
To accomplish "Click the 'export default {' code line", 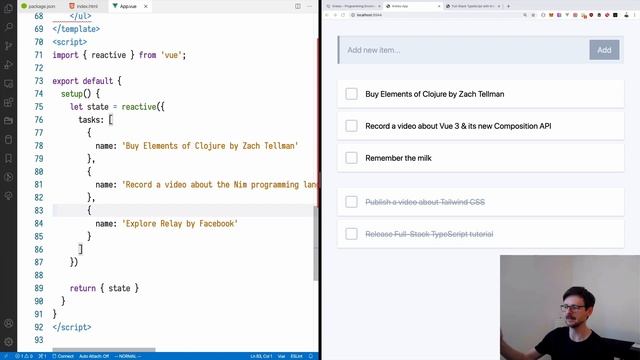I will 87,81.
